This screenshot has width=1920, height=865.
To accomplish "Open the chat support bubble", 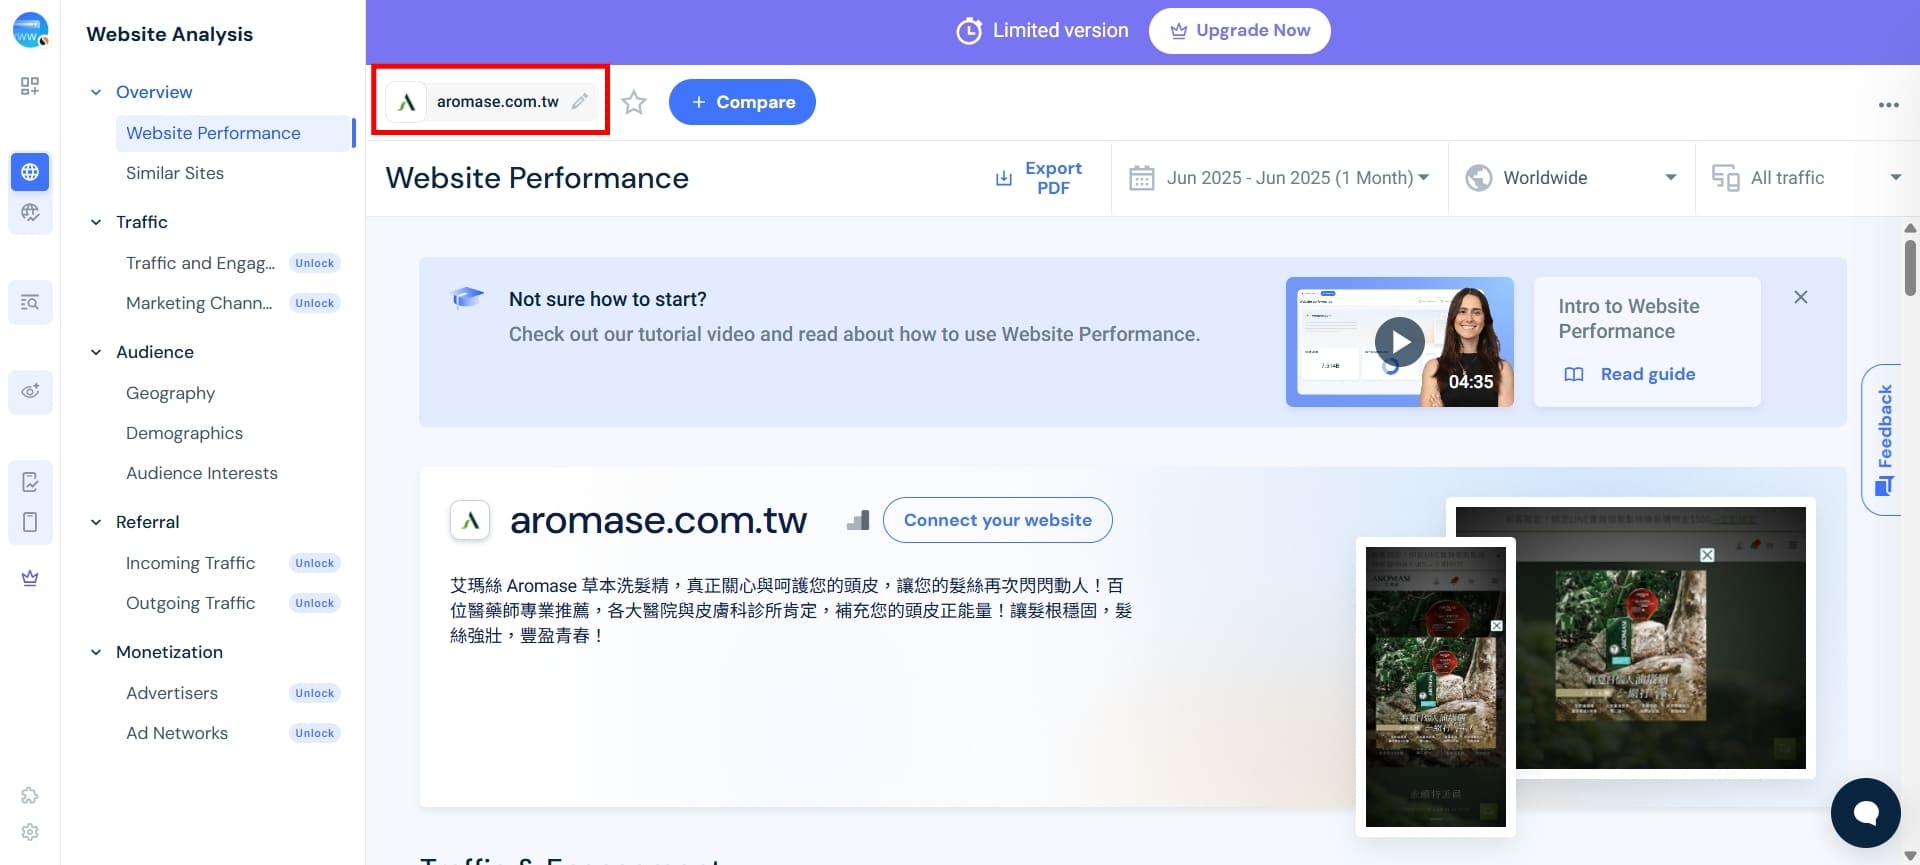I will pos(1865,813).
